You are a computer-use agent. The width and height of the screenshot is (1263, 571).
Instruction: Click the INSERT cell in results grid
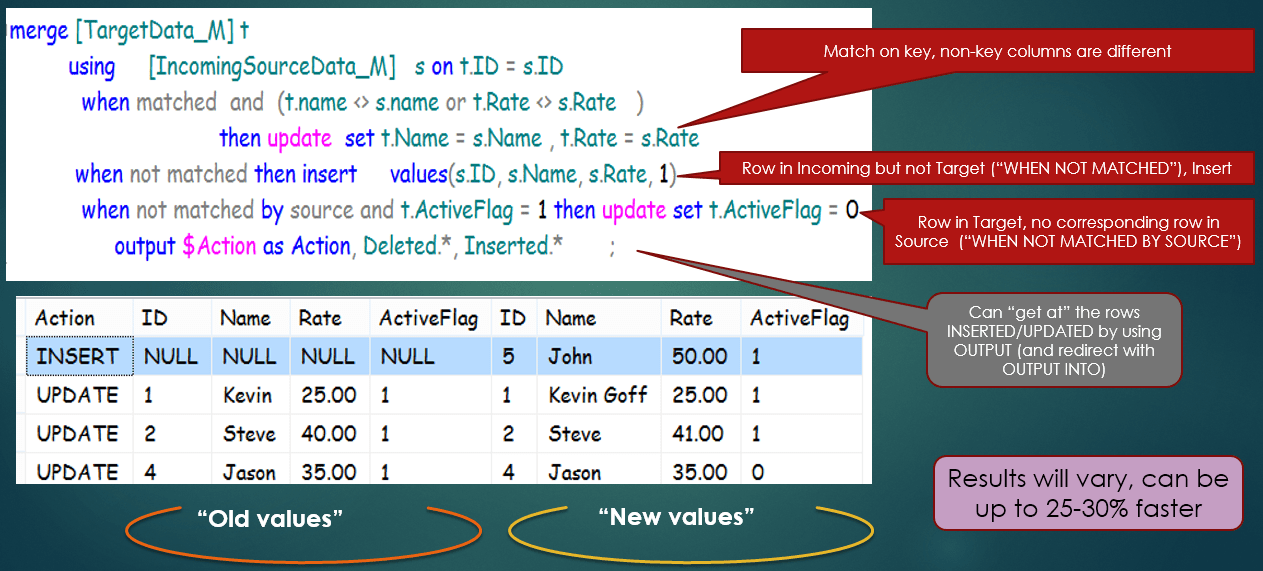tap(79, 356)
